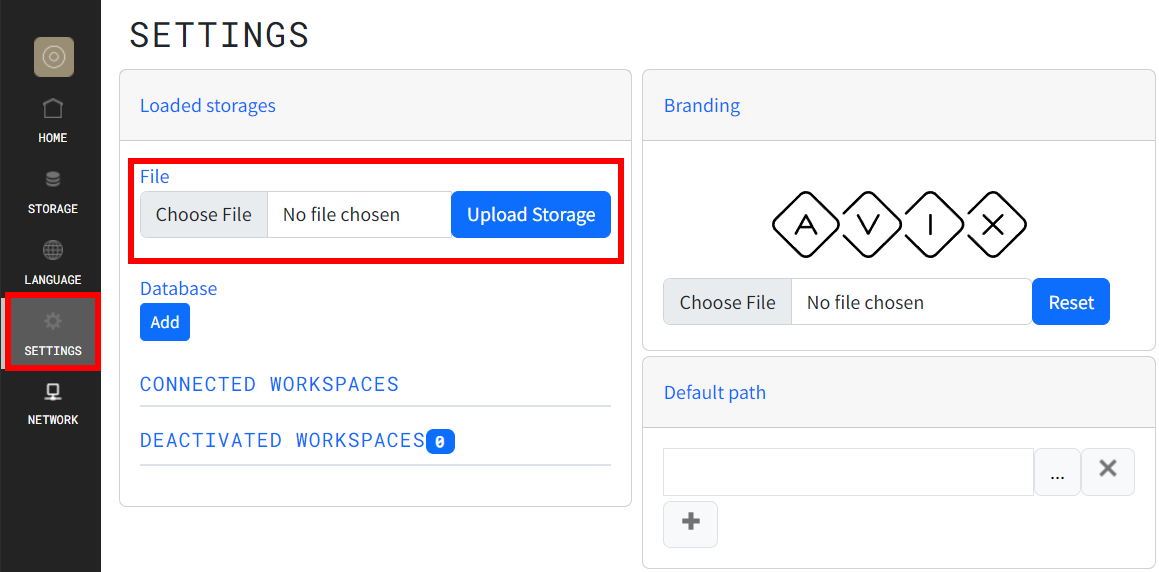This screenshot has width=1159, height=572.
Task: Click the AVIX branding logo image
Action: pos(899,224)
